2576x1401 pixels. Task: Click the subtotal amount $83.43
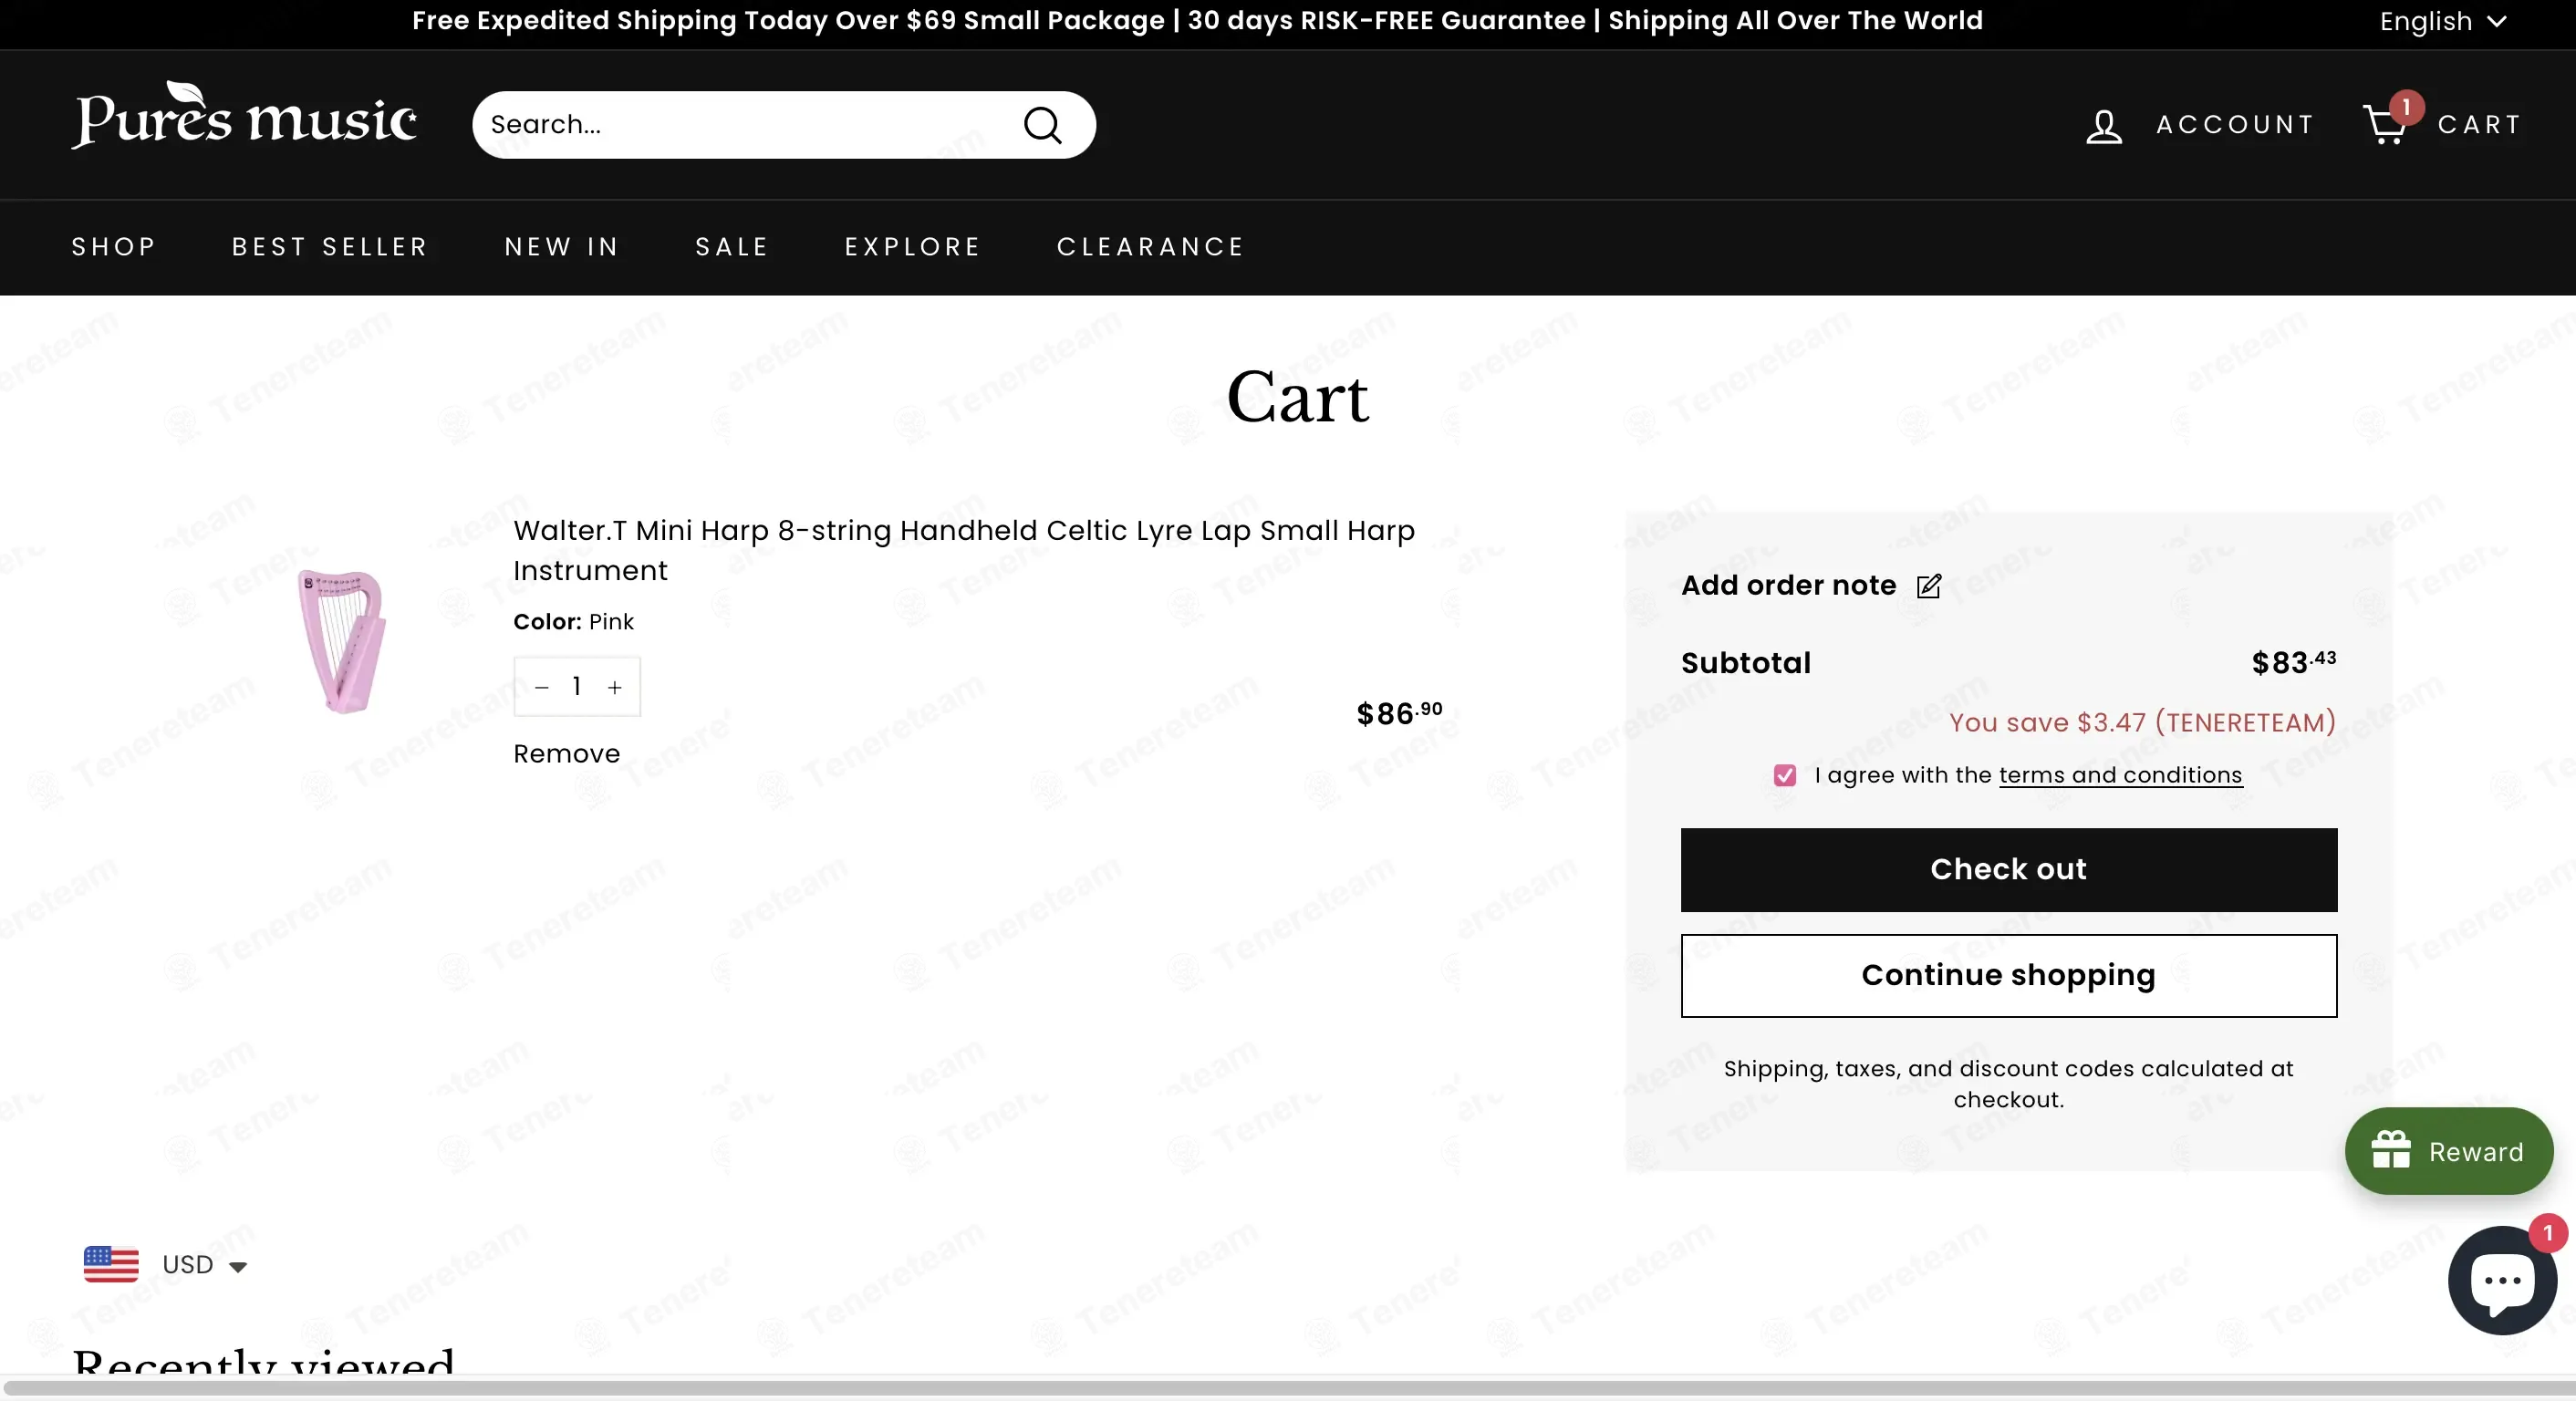[2294, 662]
